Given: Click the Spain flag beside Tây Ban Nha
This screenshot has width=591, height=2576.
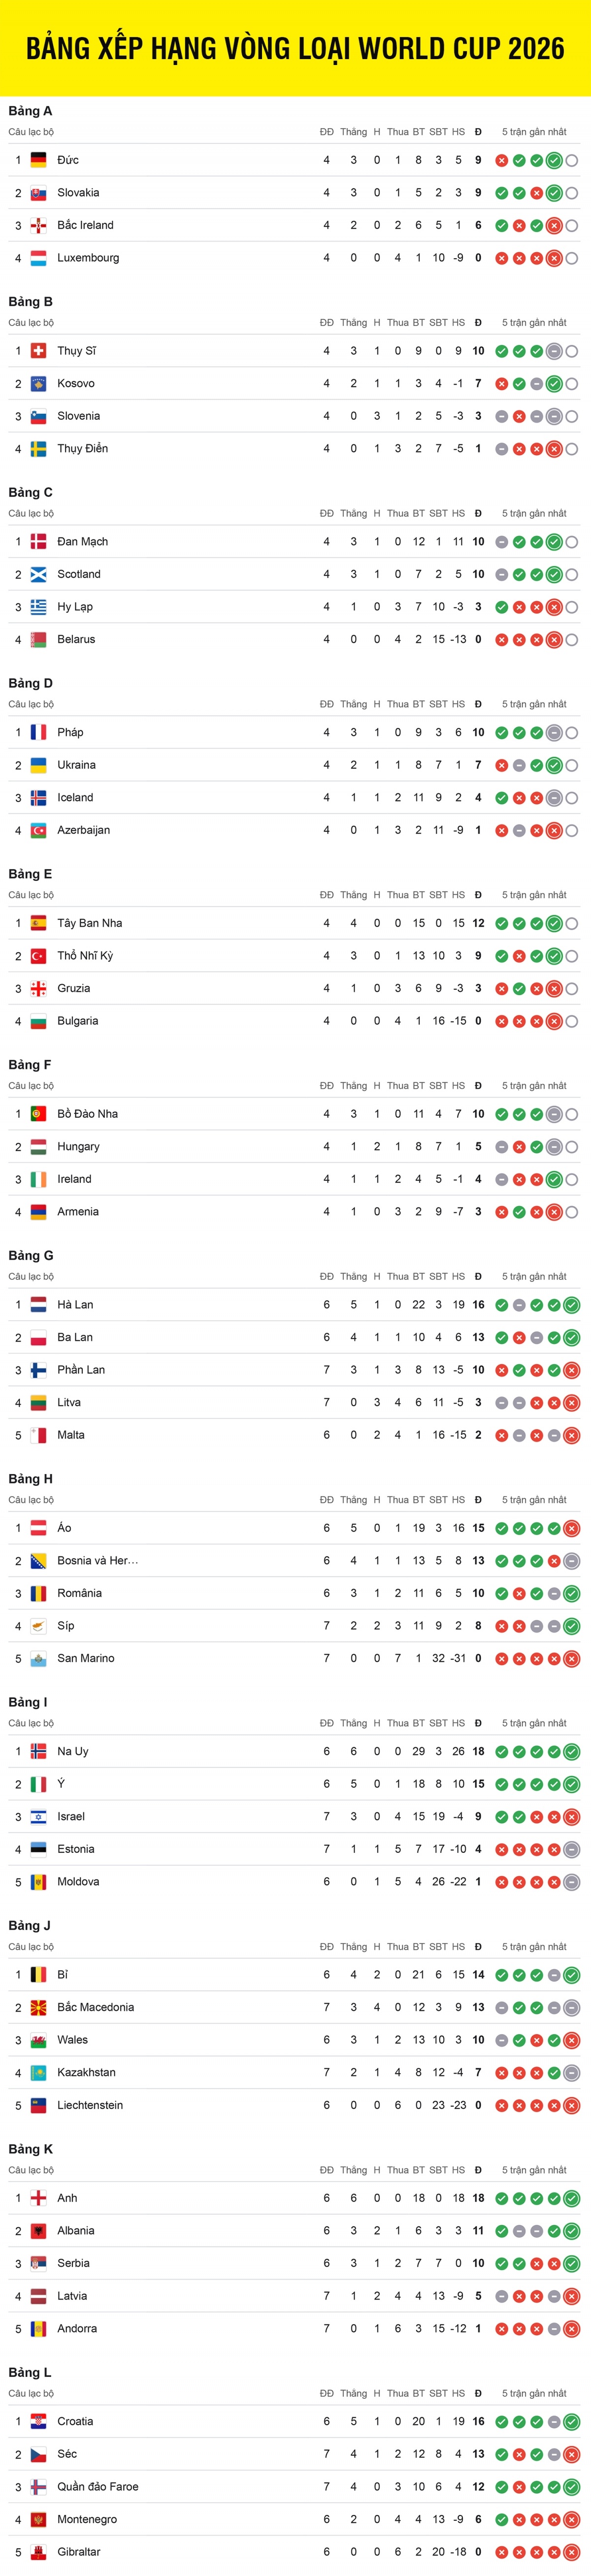Looking at the screenshot, I should click(38, 923).
